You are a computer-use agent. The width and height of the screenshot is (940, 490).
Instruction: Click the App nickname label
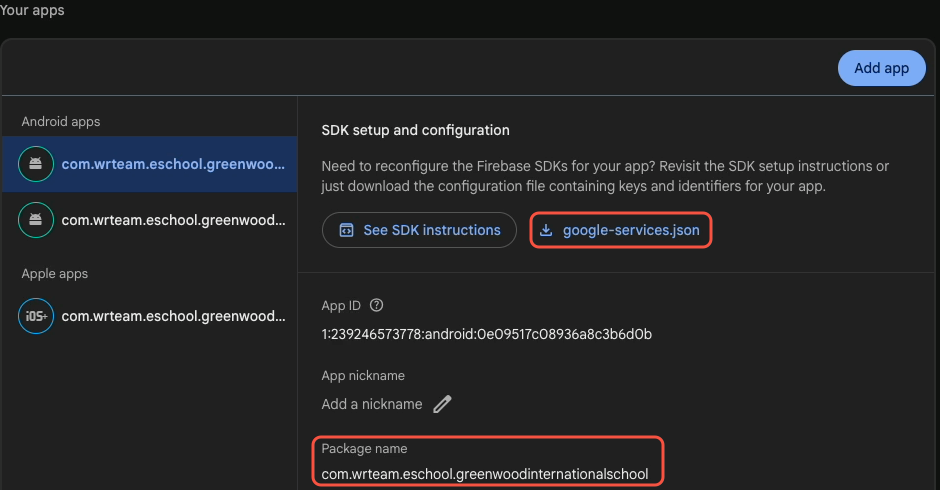pyautogui.click(x=363, y=375)
